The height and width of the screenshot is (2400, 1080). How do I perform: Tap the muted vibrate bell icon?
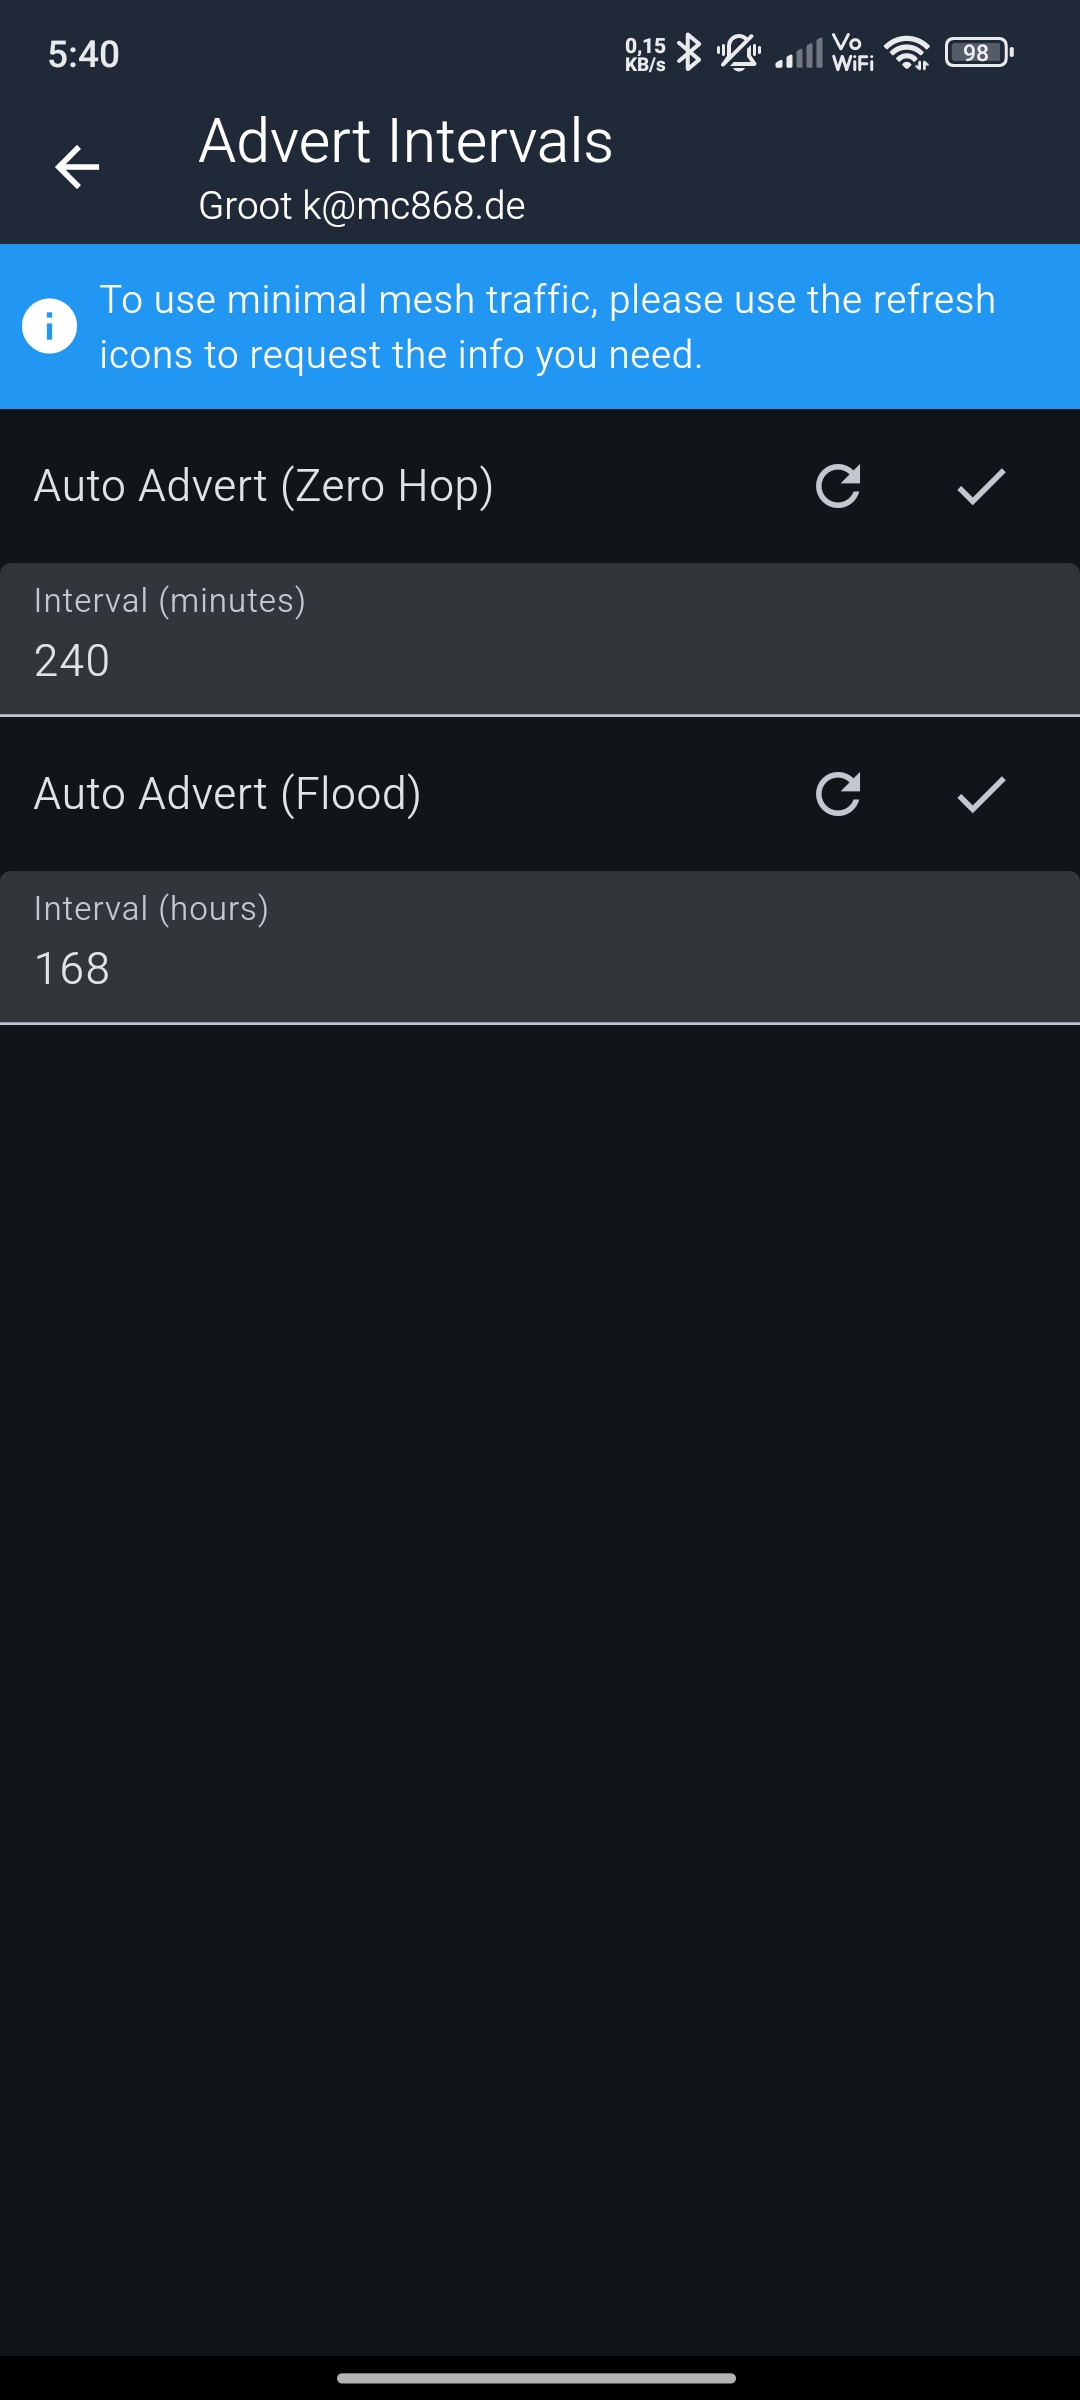[739, 52]
